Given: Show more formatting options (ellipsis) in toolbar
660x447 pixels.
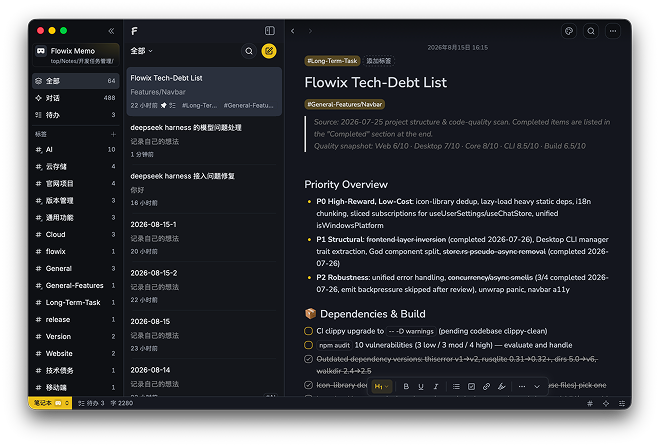Looking at the screenshot, I should click(522, 386).
